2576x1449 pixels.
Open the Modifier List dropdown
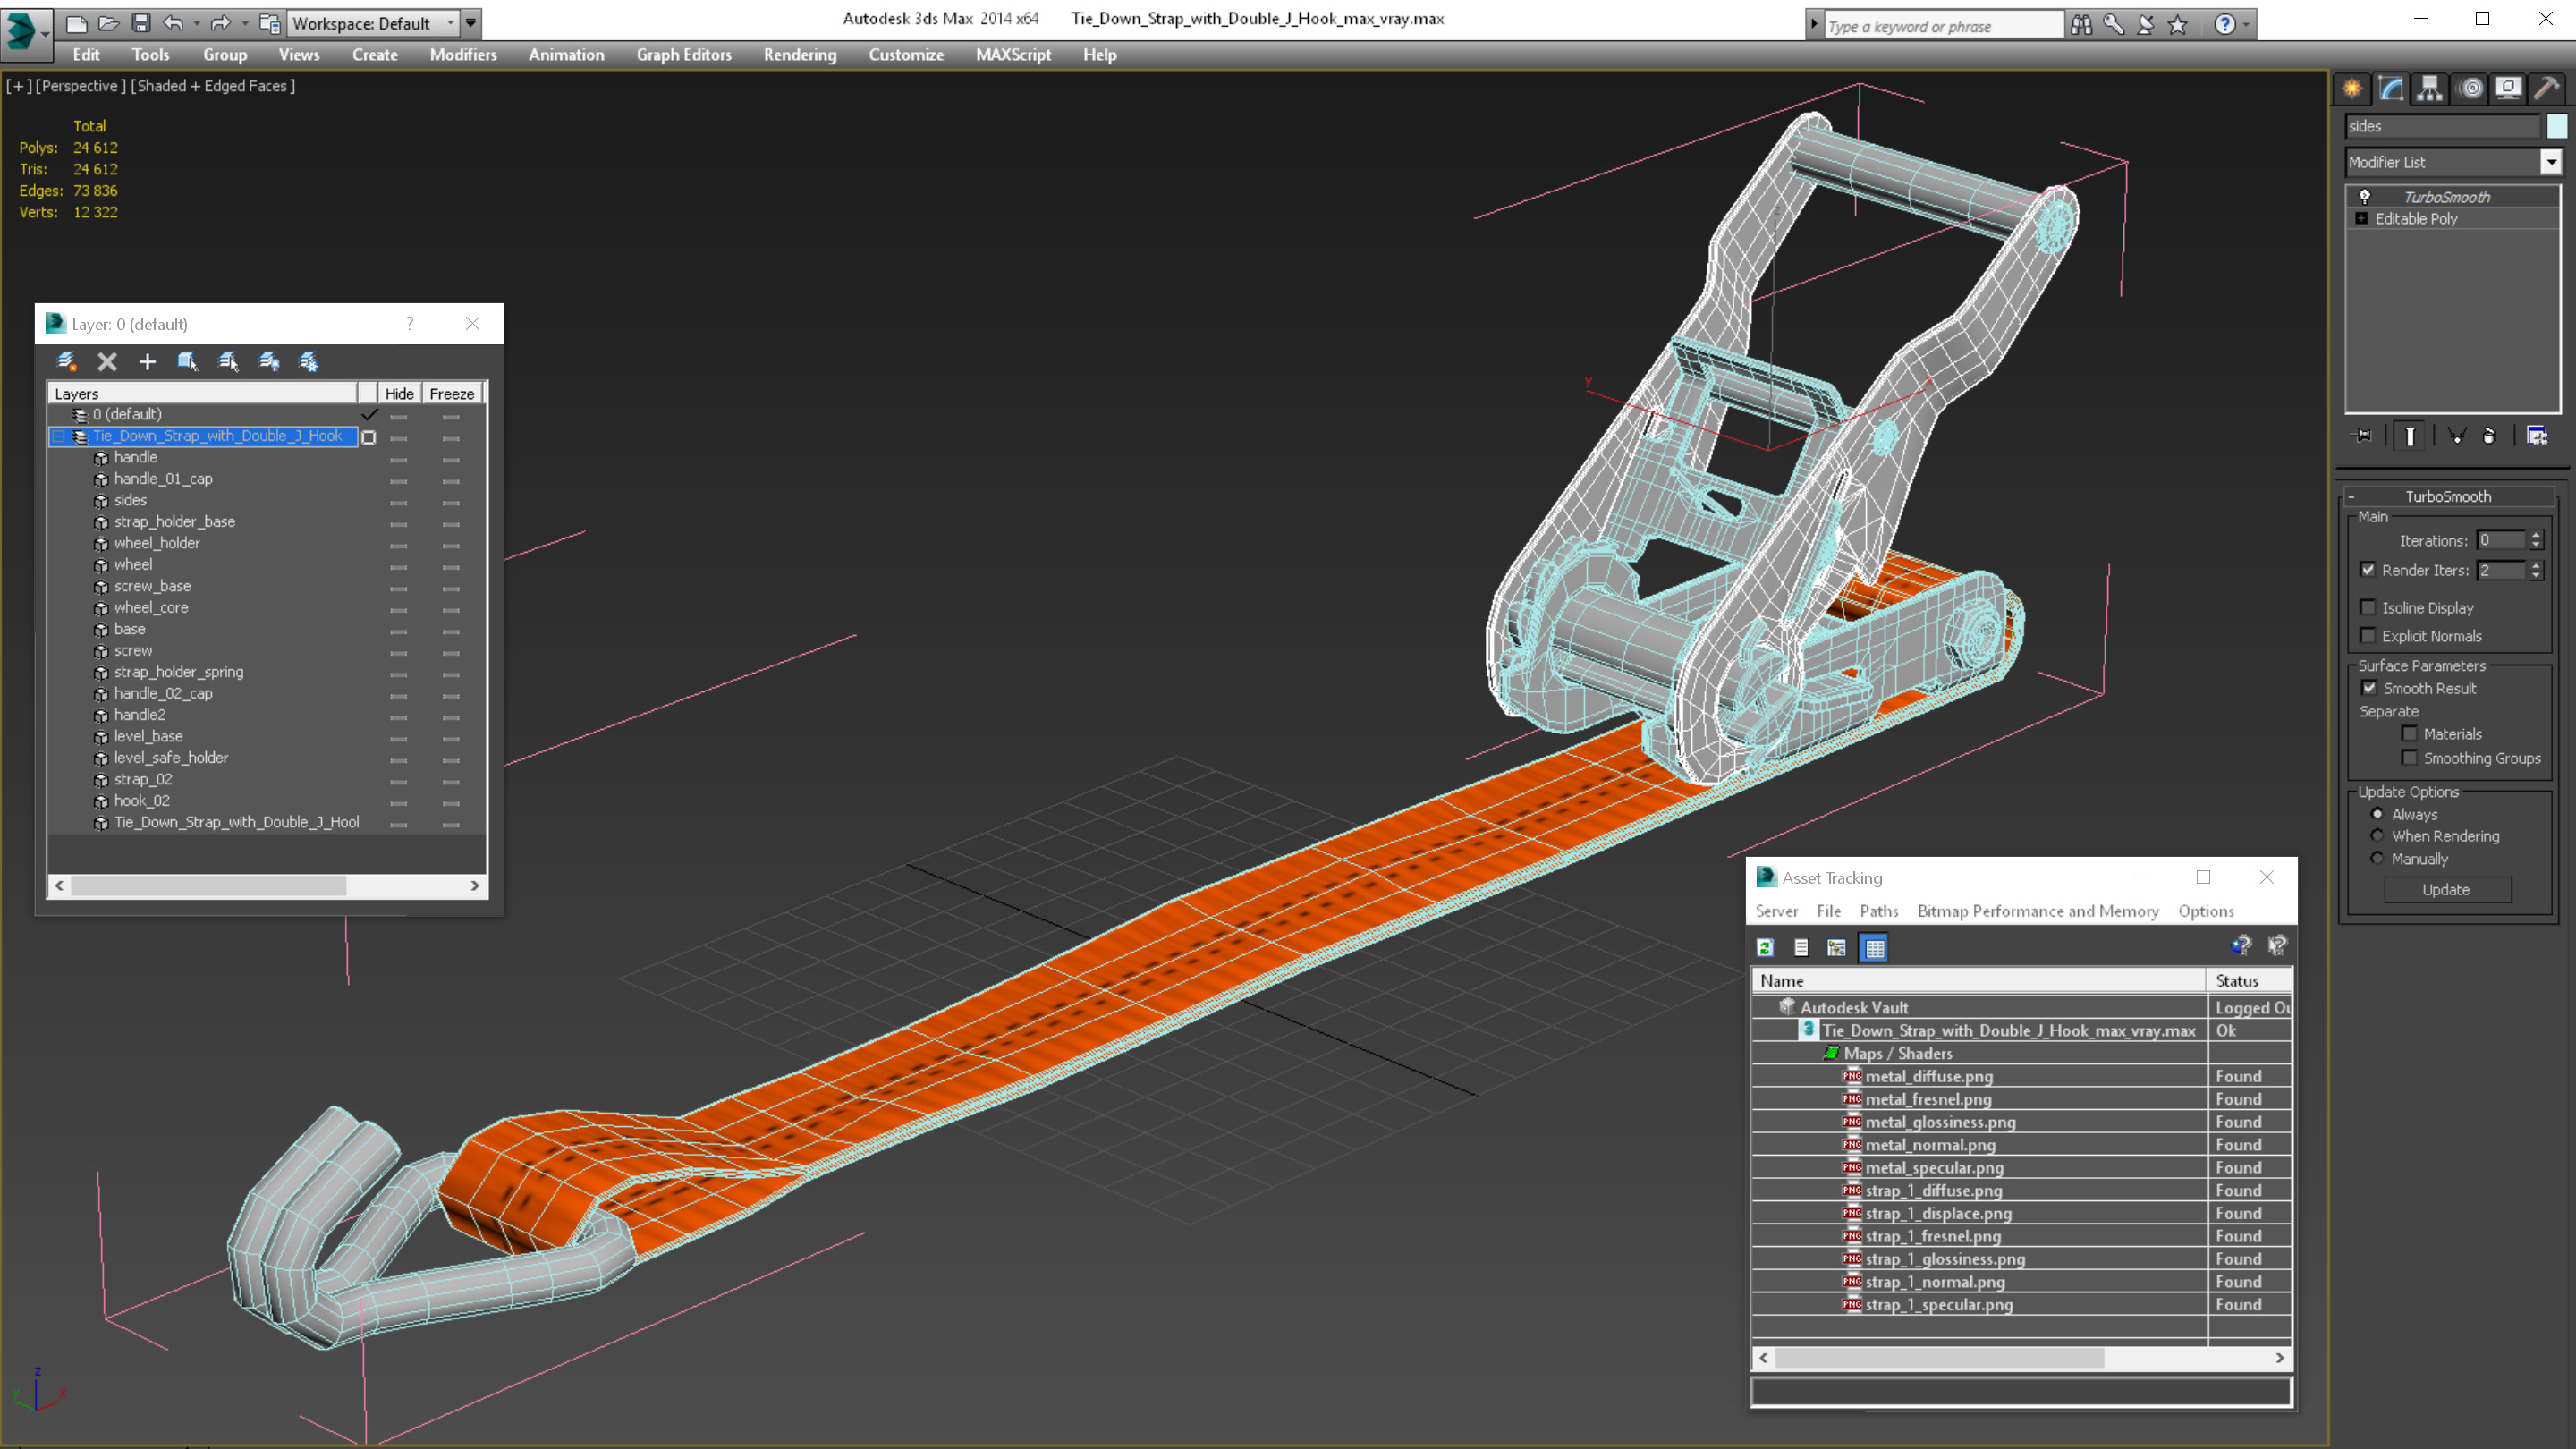pyautogui.click(x=2550, y=162)
